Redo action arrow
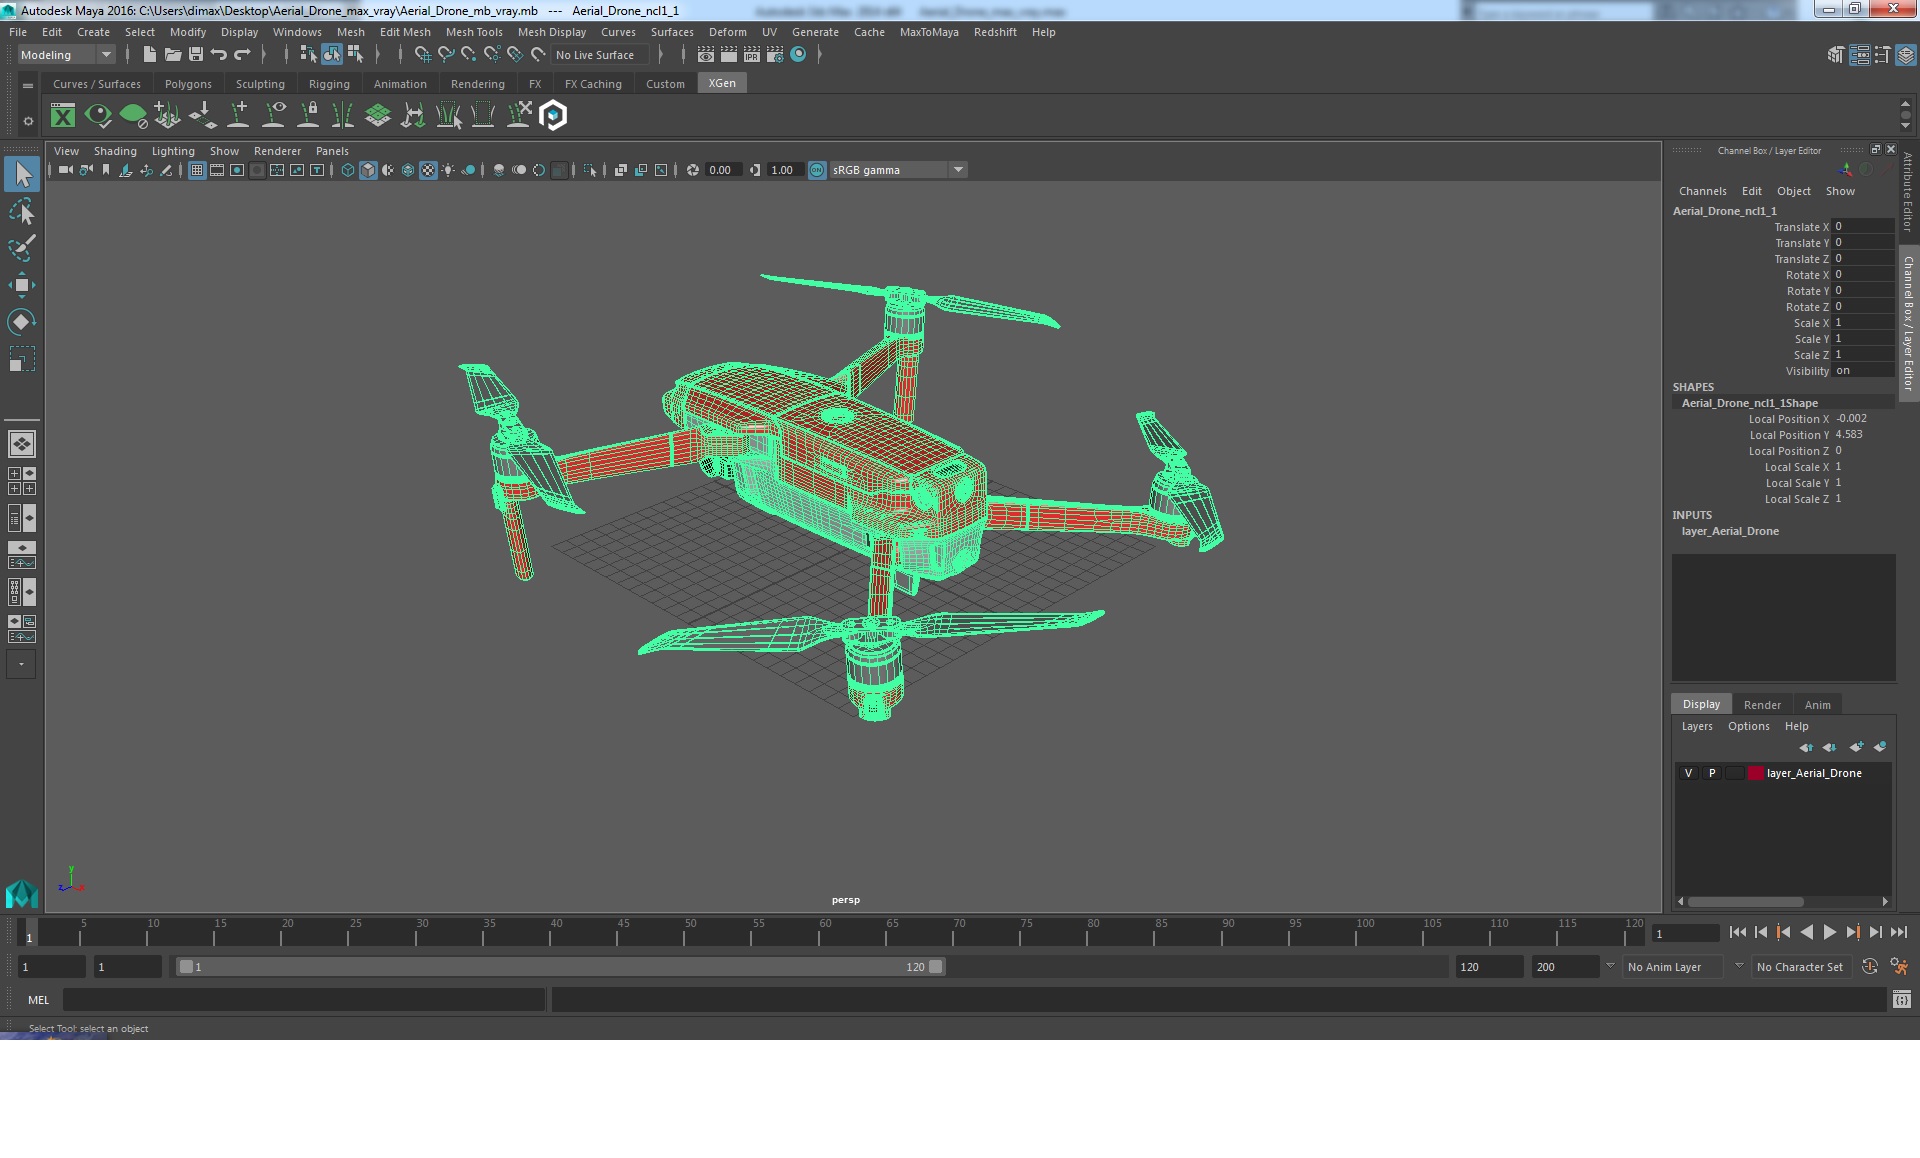 [x=242, y=55]
